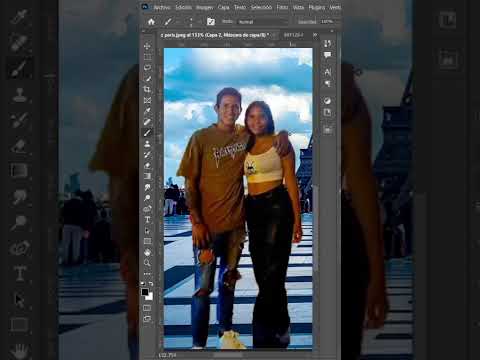Open brush tool preset picker in options bar
The height and width of the screenshot is (360, 480).
coord(168,22)
